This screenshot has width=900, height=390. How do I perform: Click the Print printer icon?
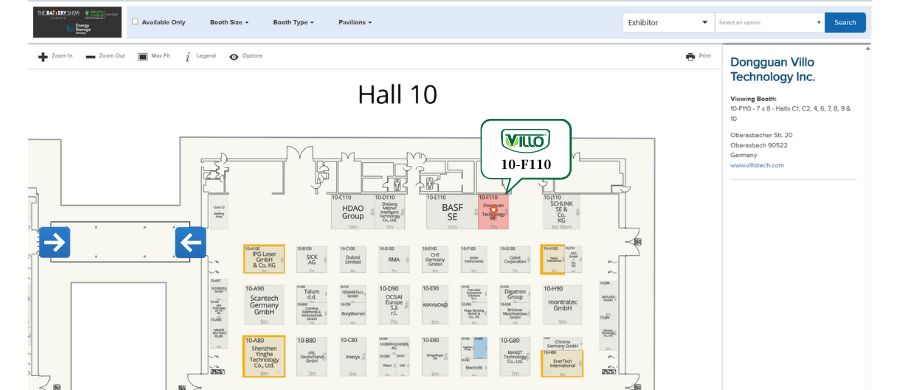(x=690, y=57)
